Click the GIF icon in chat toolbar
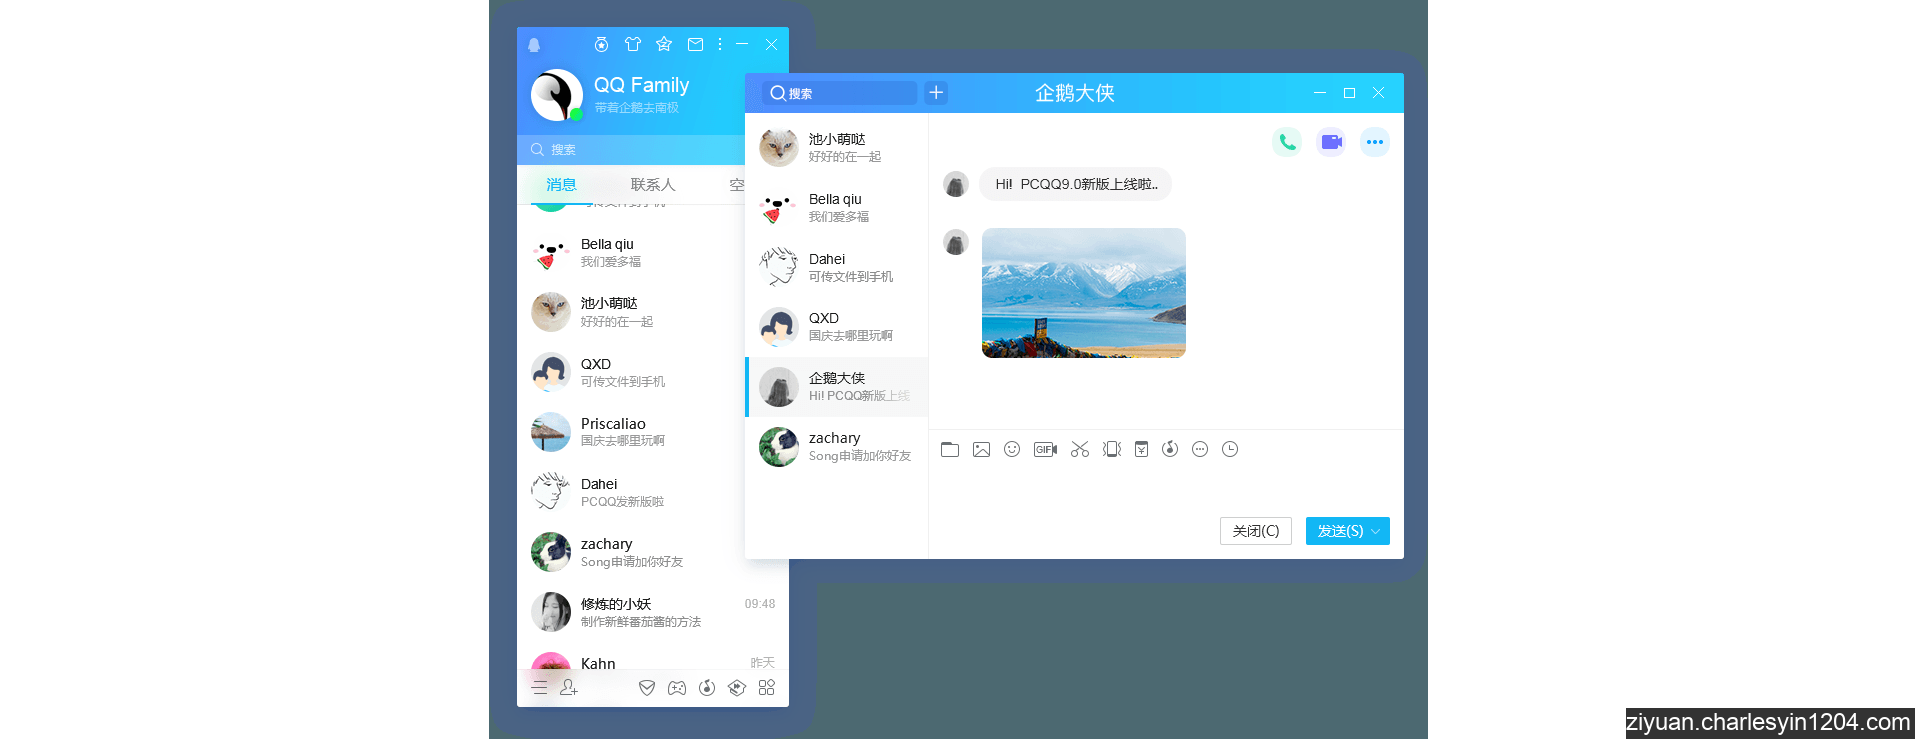The image size is (1920, 739). click(x=1045, y=449)
